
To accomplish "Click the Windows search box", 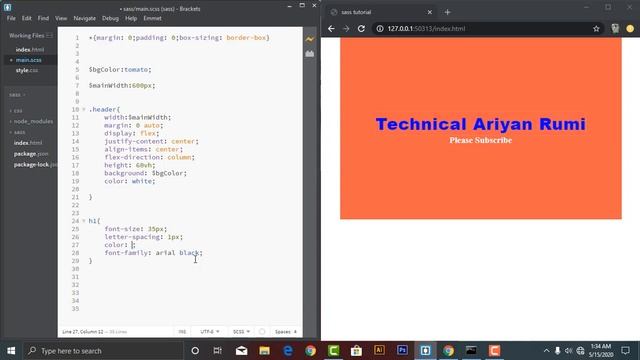I will coord(103,351).
